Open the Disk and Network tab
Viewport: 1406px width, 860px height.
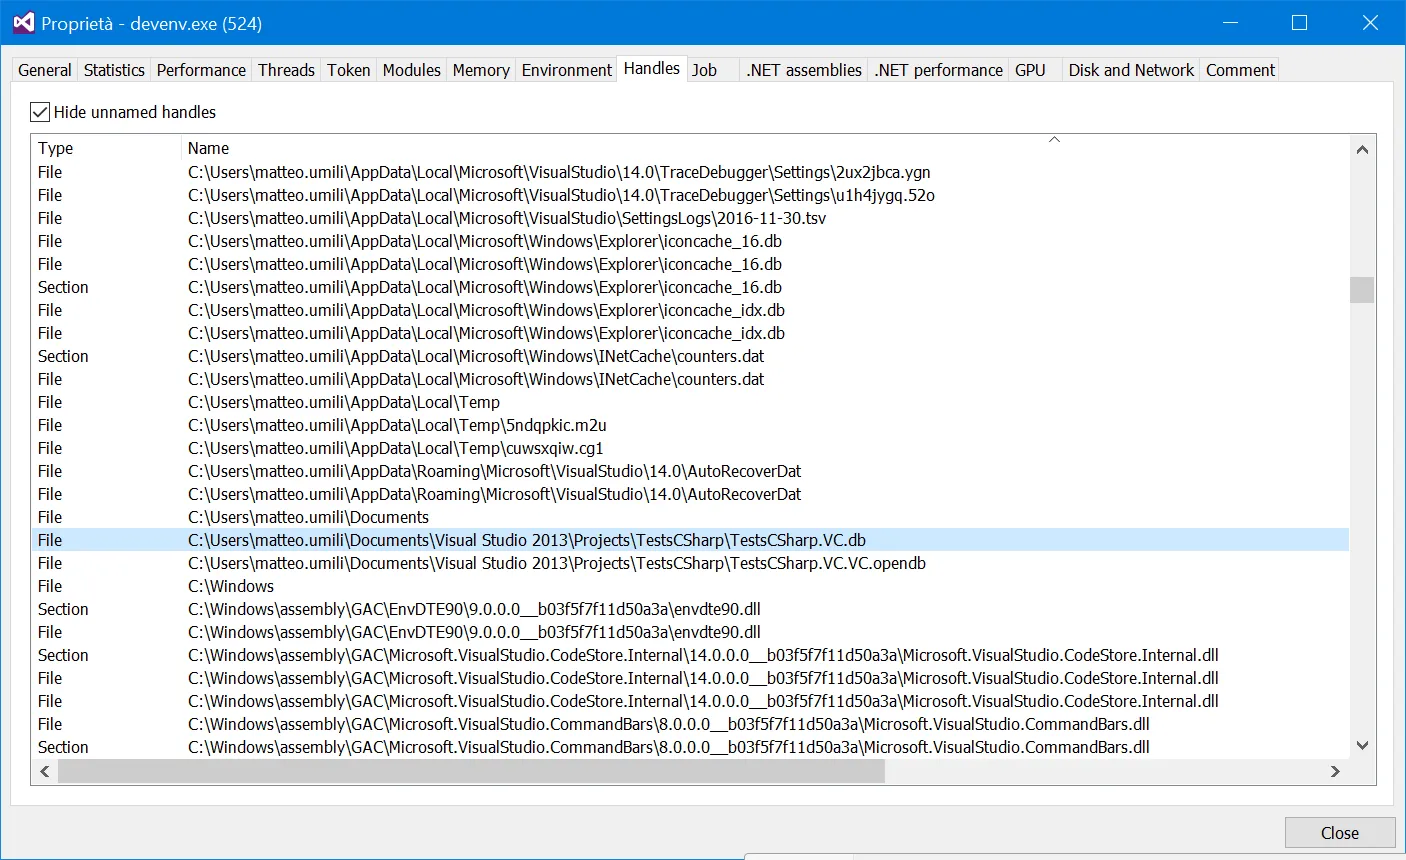tap(1131, 70)
